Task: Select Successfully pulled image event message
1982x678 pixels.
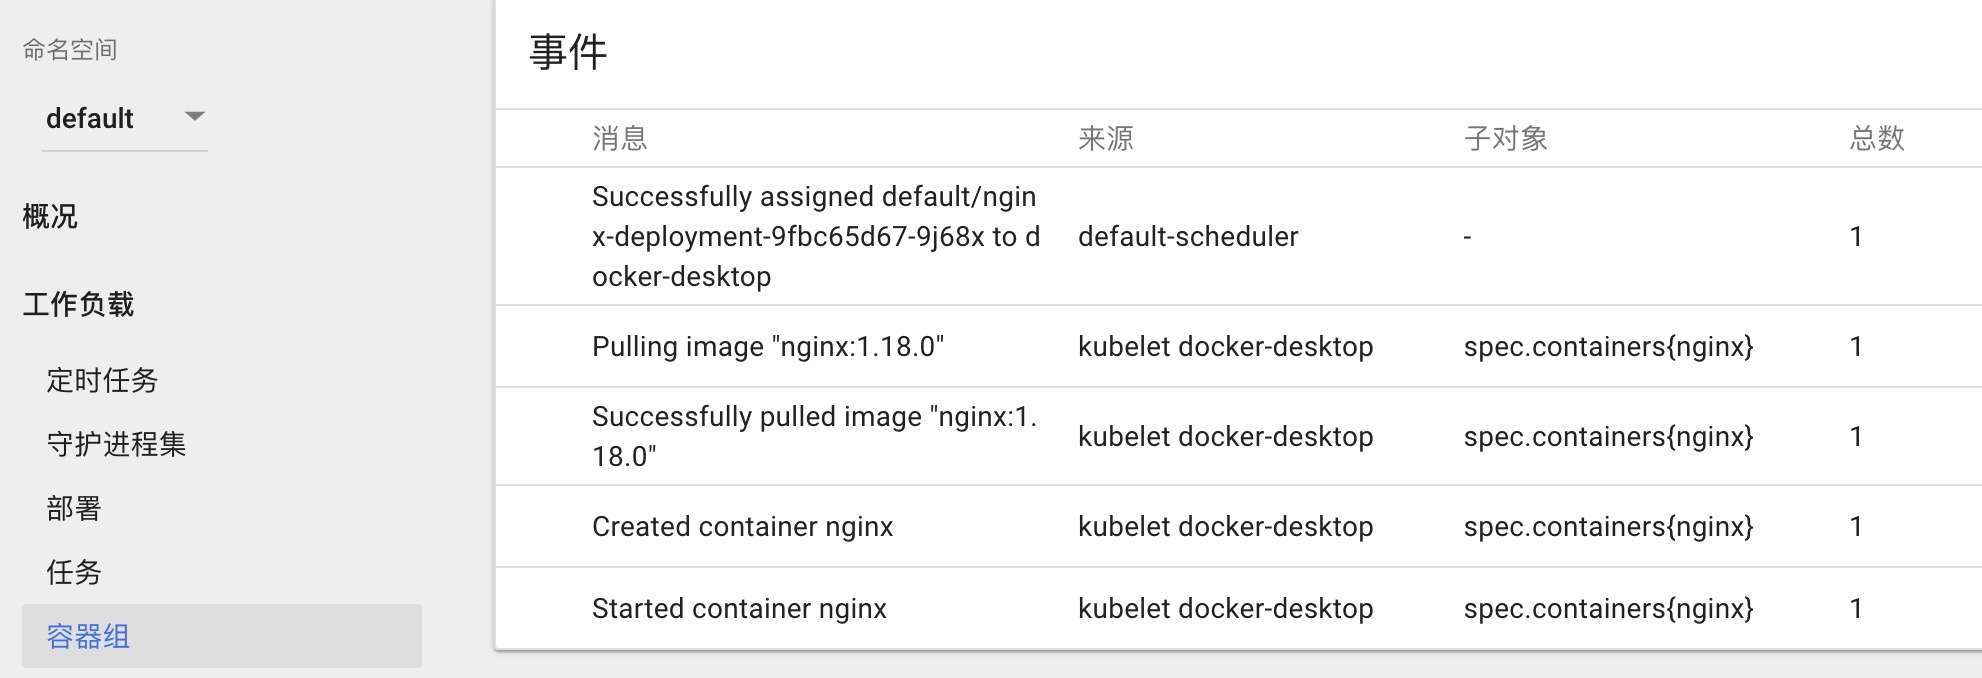Action: [815, 436]
